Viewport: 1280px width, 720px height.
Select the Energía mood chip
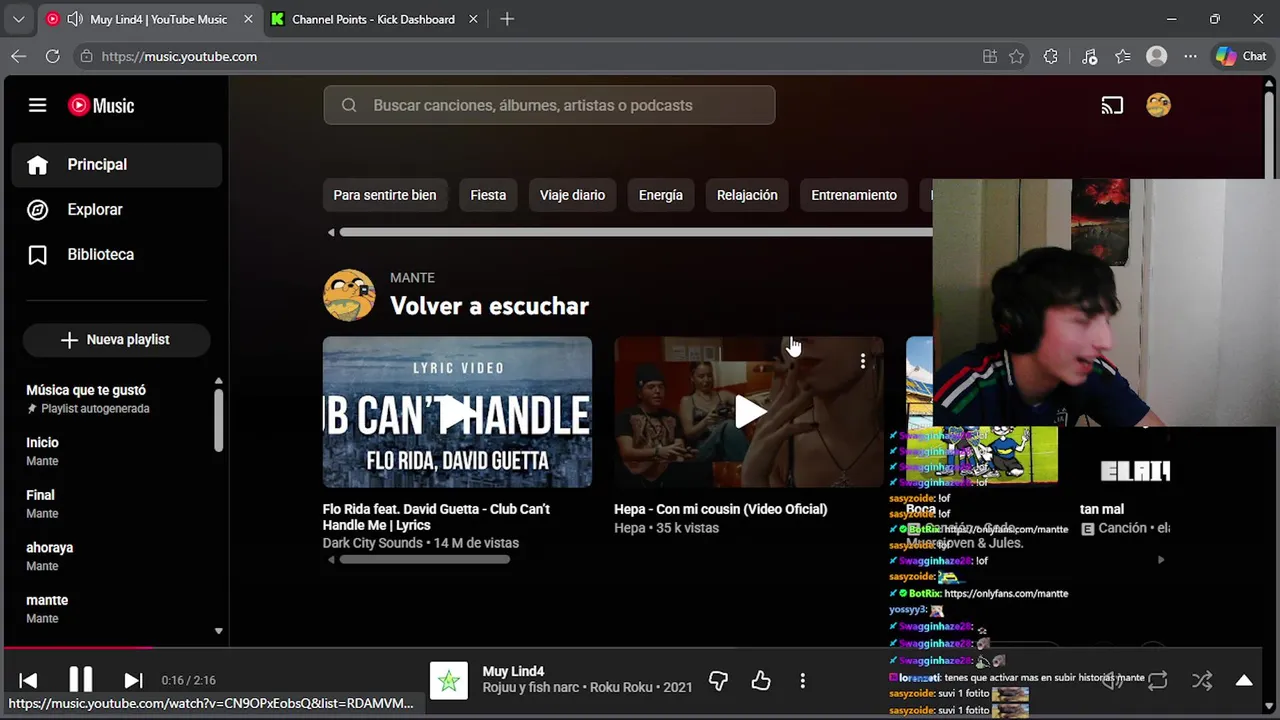pyautogui.click(x=661, y=195)
